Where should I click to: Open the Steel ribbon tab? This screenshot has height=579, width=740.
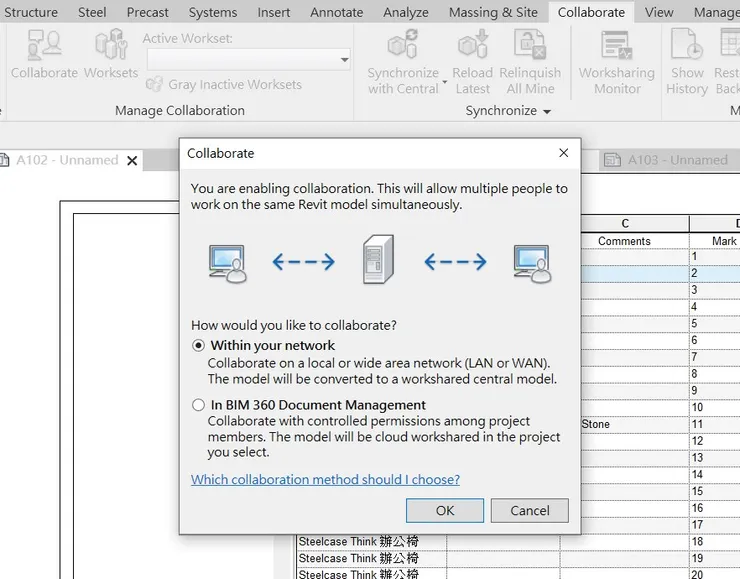click(x=92, y=12)
